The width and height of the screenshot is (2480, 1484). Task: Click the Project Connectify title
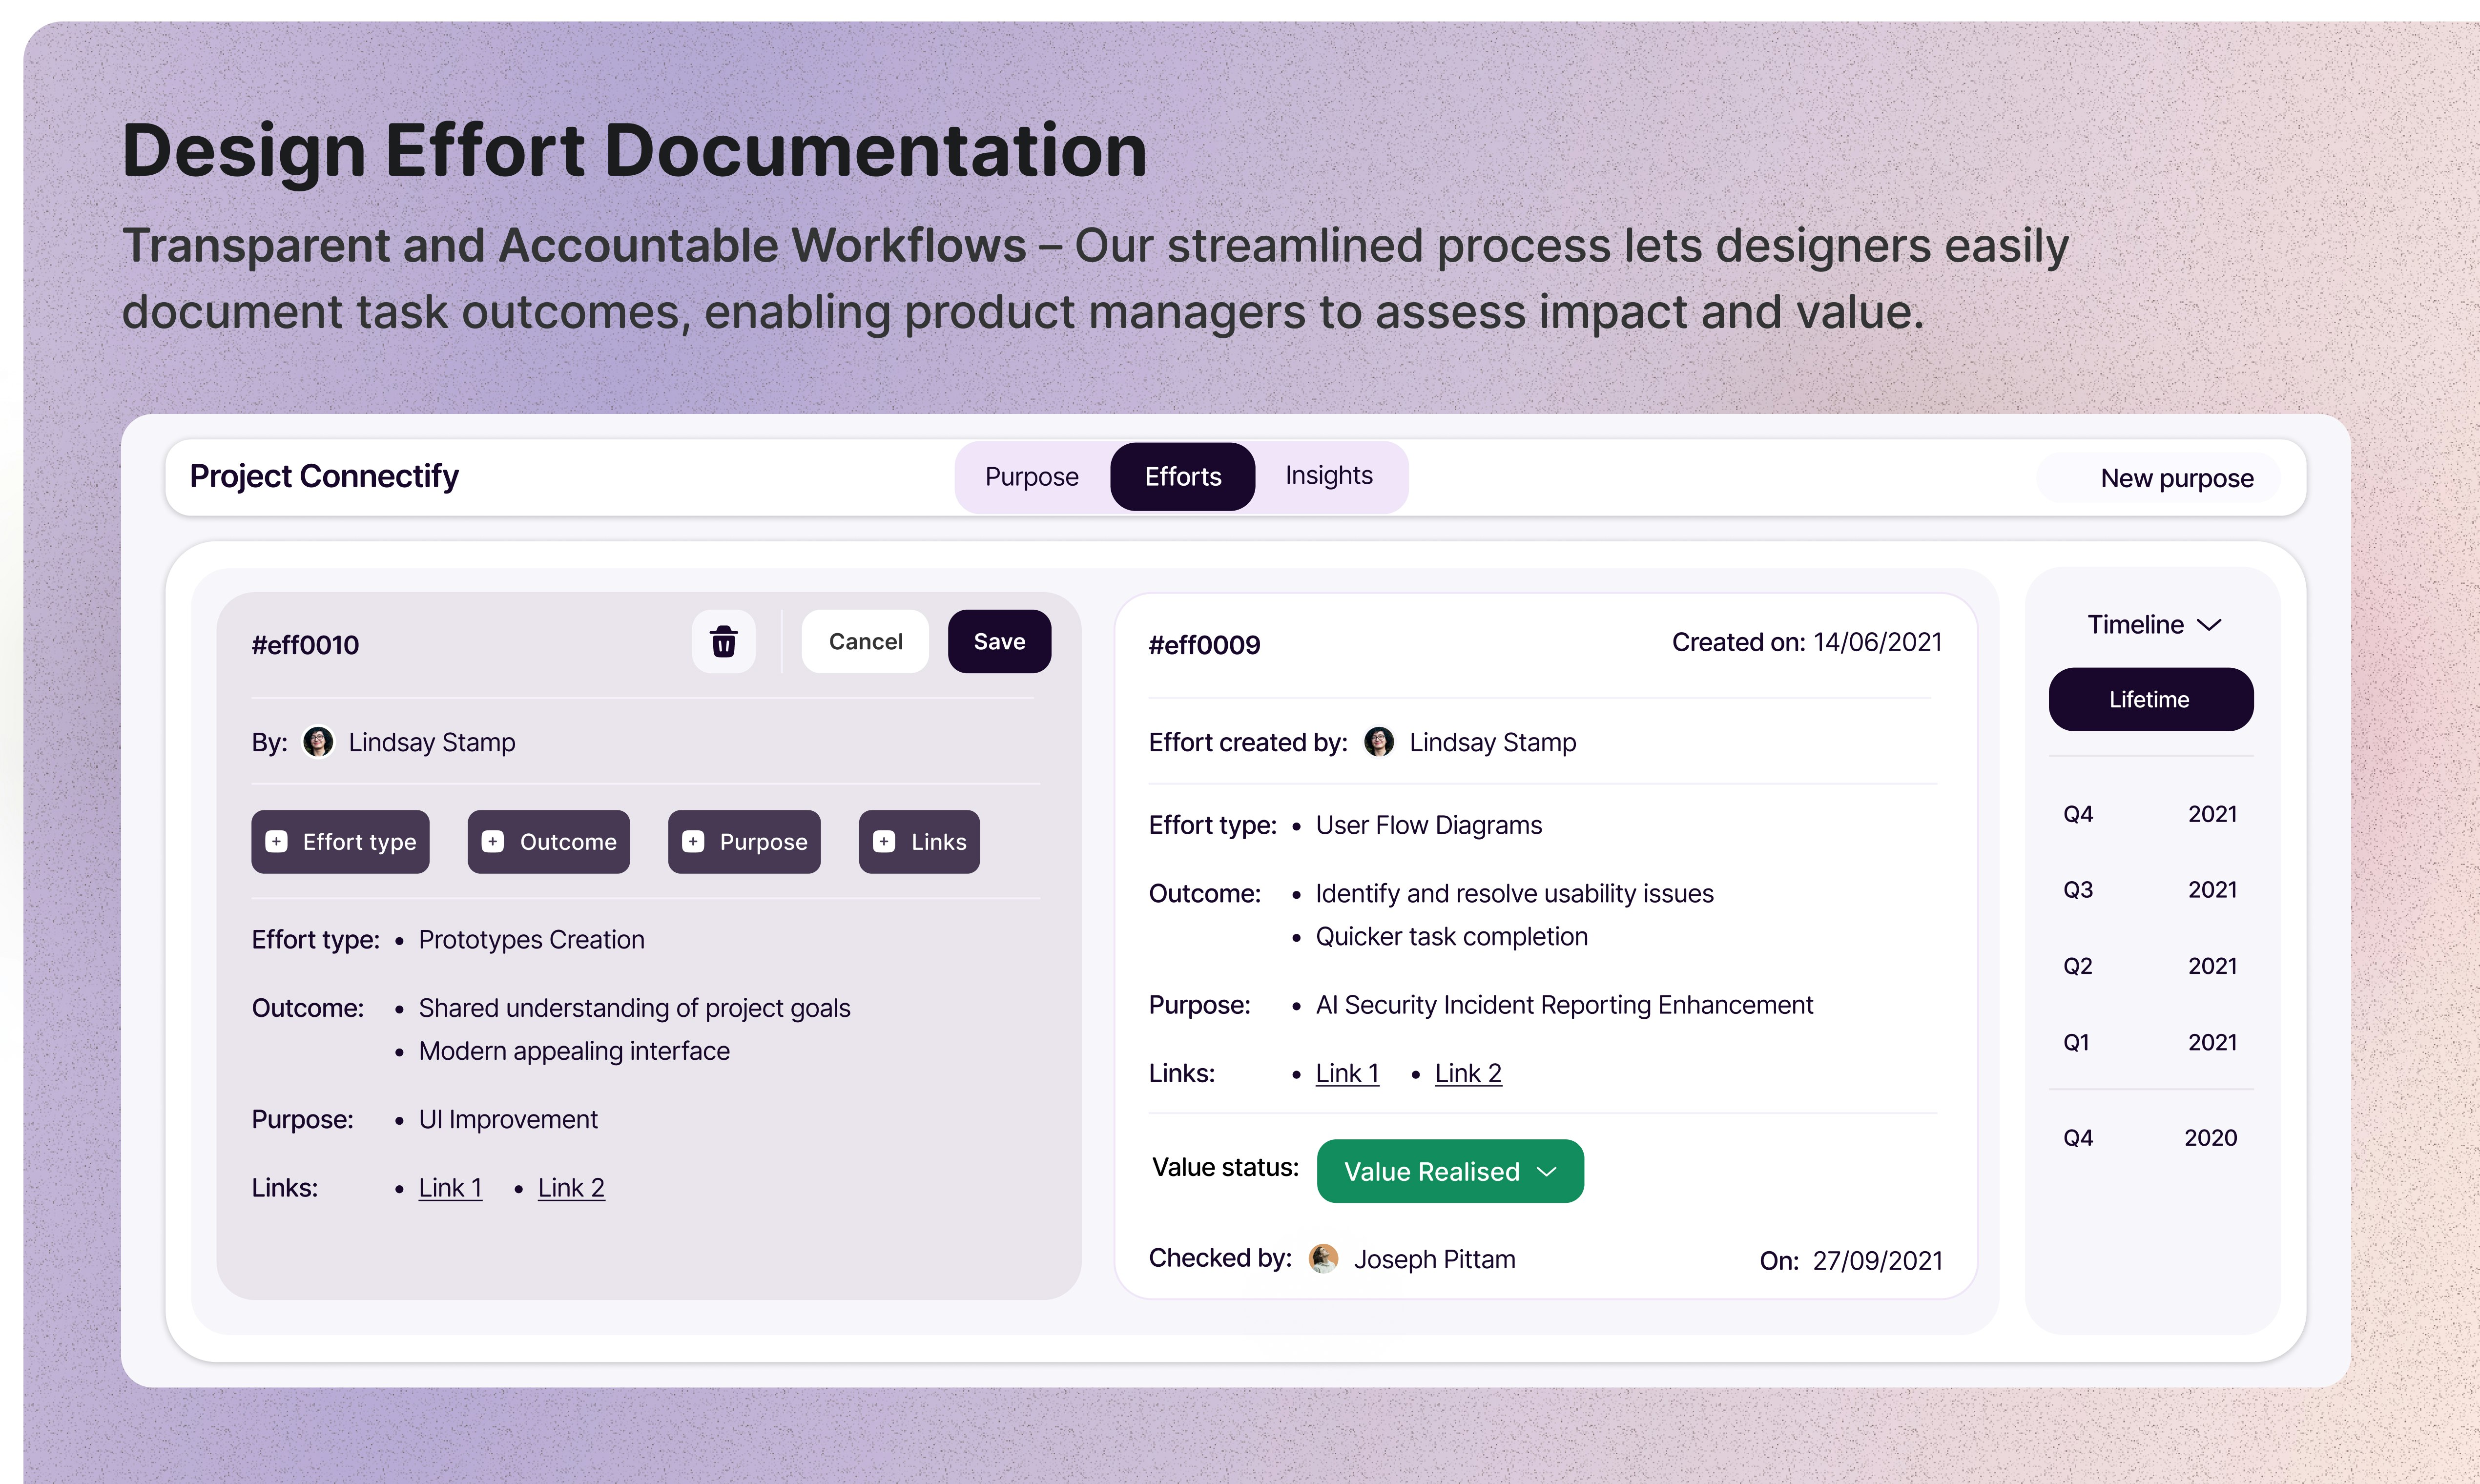[x=324, y=477]
